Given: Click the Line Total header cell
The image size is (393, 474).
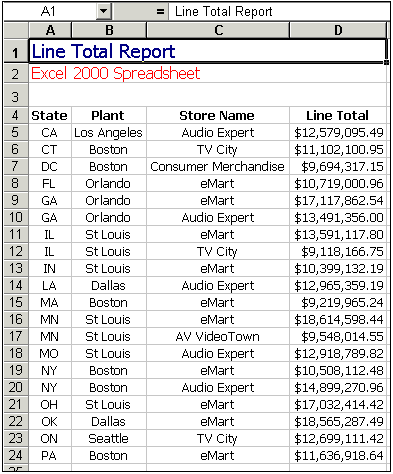Looking at the screenshot, I should coord(338,115).
